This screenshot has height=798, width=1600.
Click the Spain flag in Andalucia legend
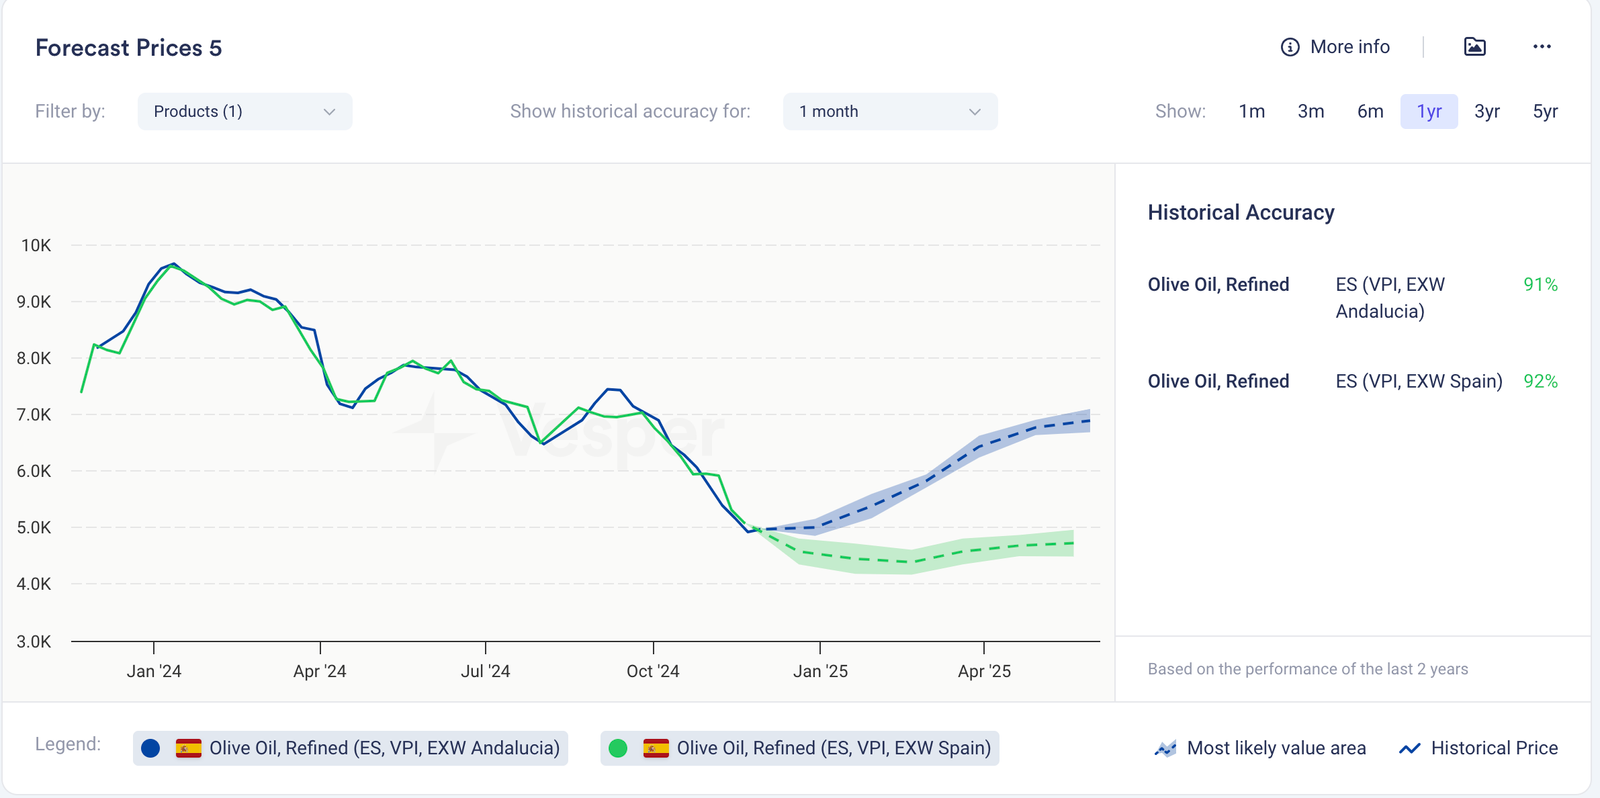(x=188, y=748)
